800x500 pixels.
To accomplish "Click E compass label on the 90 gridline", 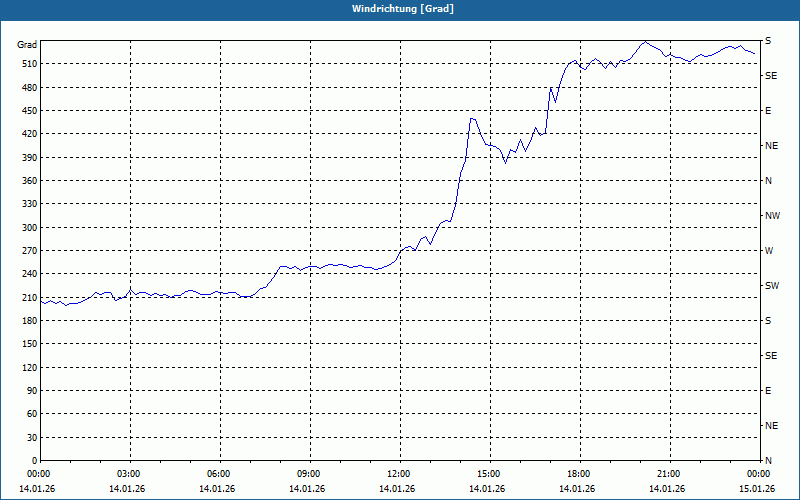I will point(768,391).
